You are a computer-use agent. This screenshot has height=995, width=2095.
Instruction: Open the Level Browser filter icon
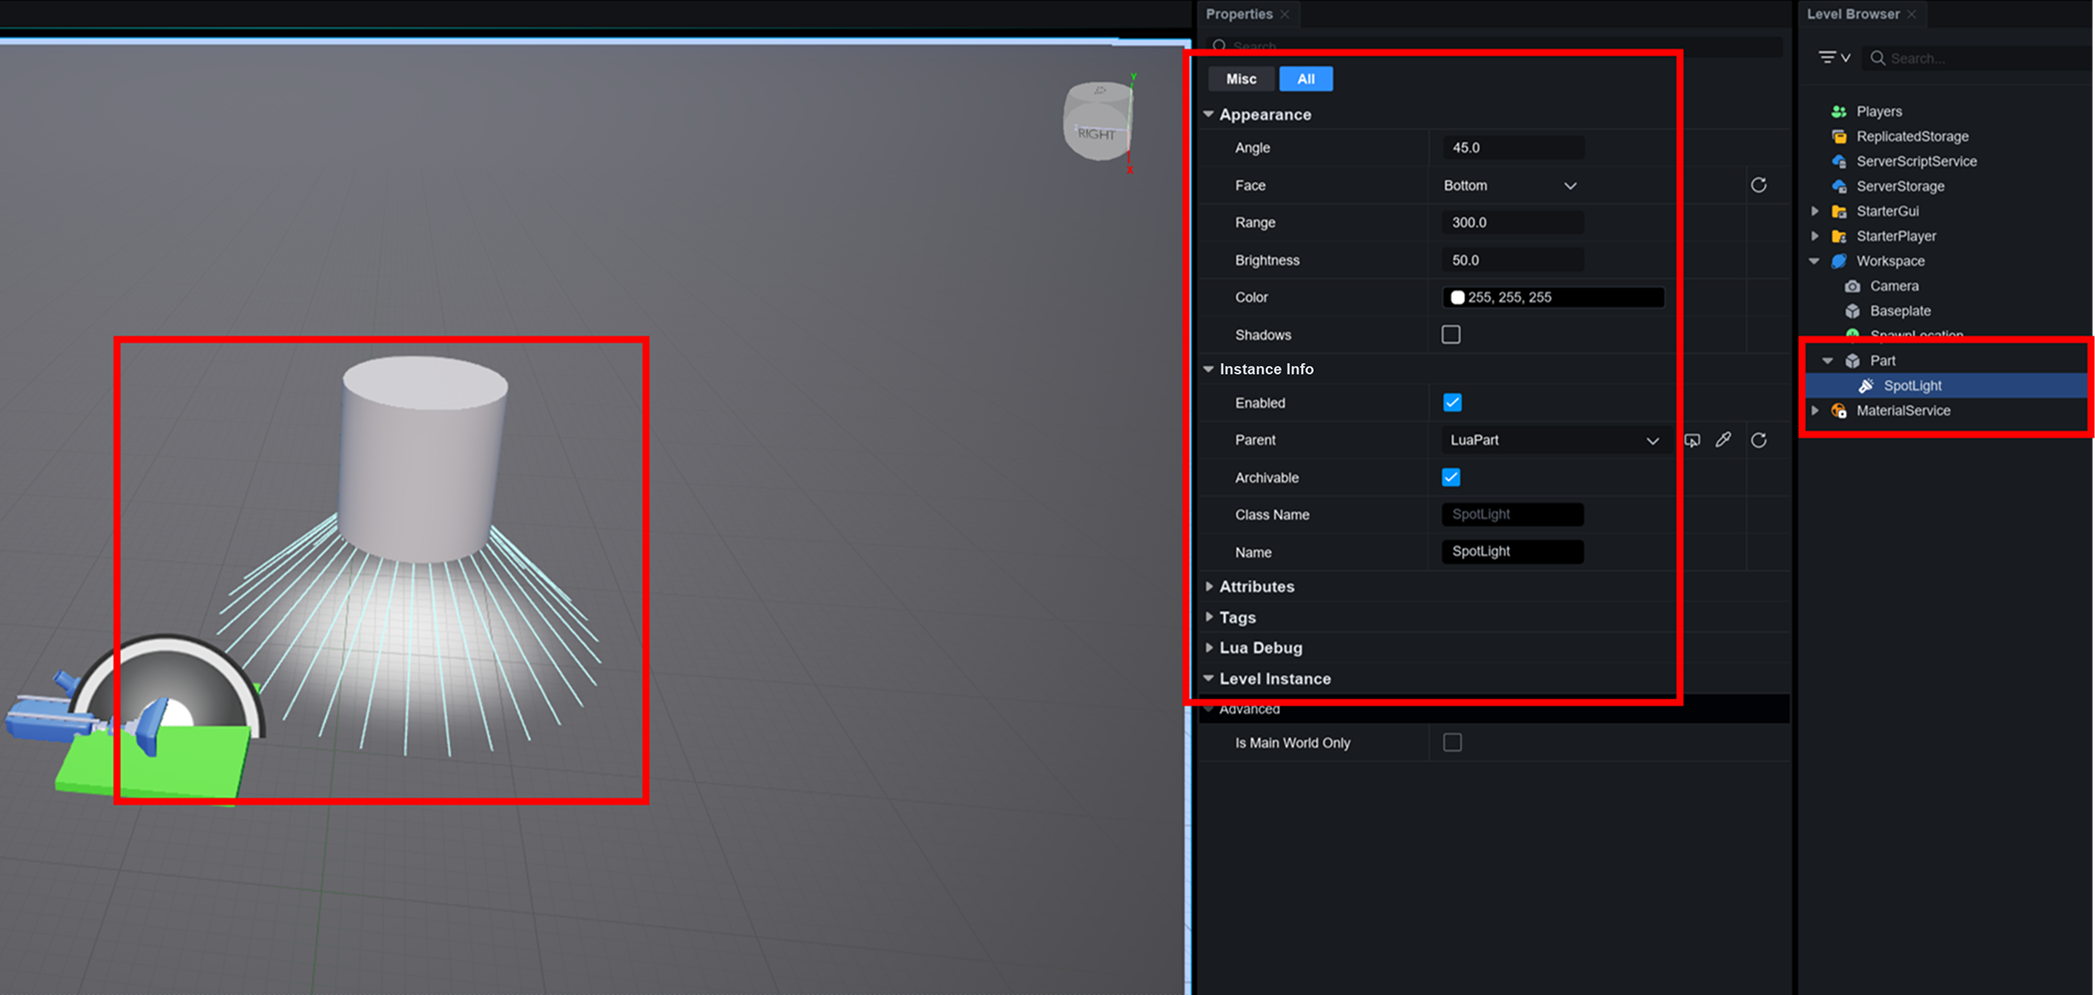point(1833,58)
